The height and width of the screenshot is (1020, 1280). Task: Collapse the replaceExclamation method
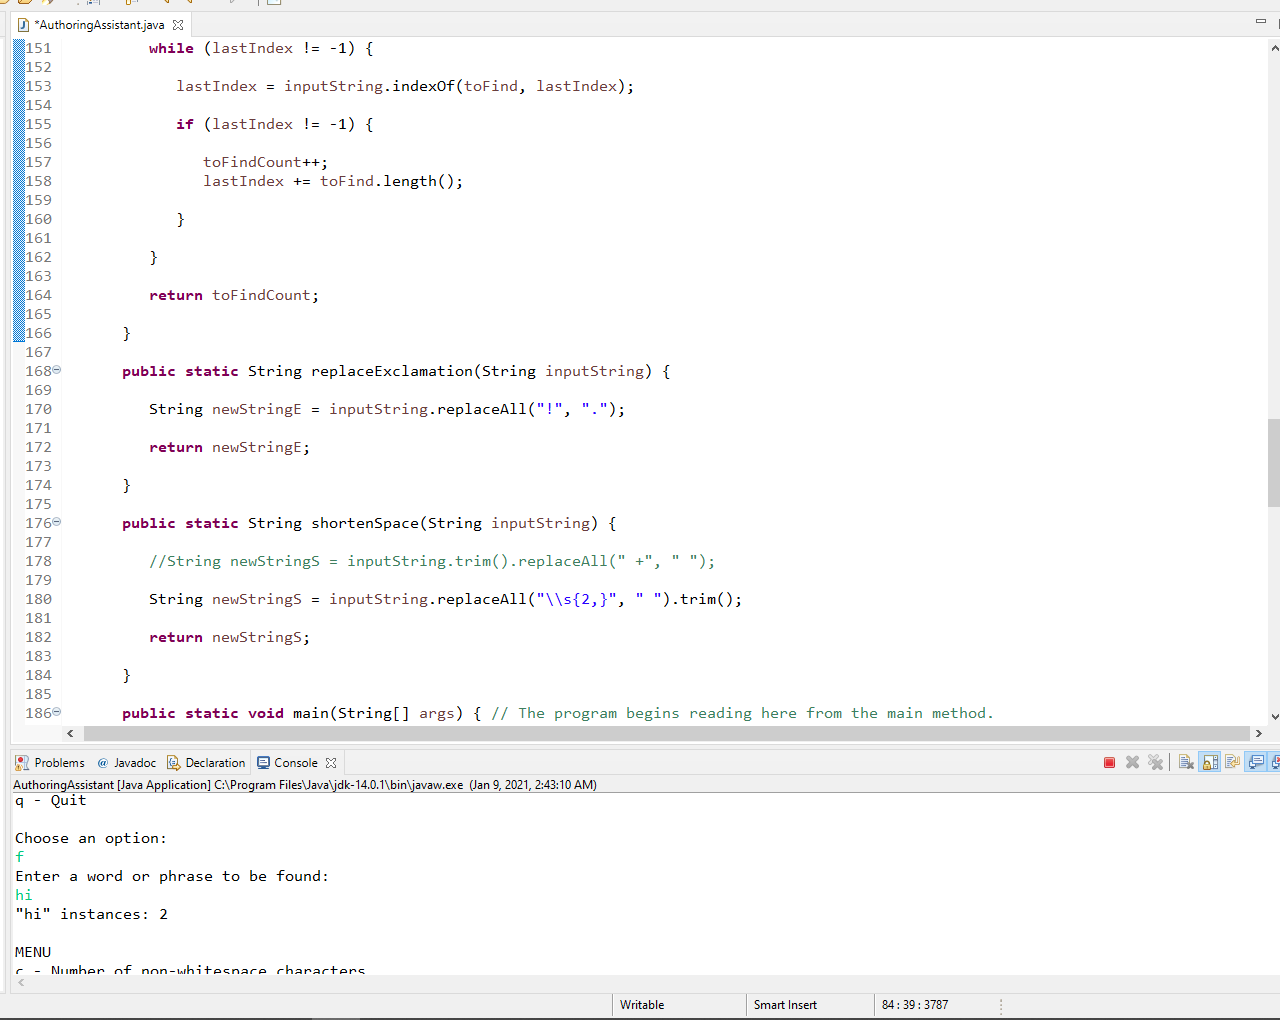coord(55,370)
